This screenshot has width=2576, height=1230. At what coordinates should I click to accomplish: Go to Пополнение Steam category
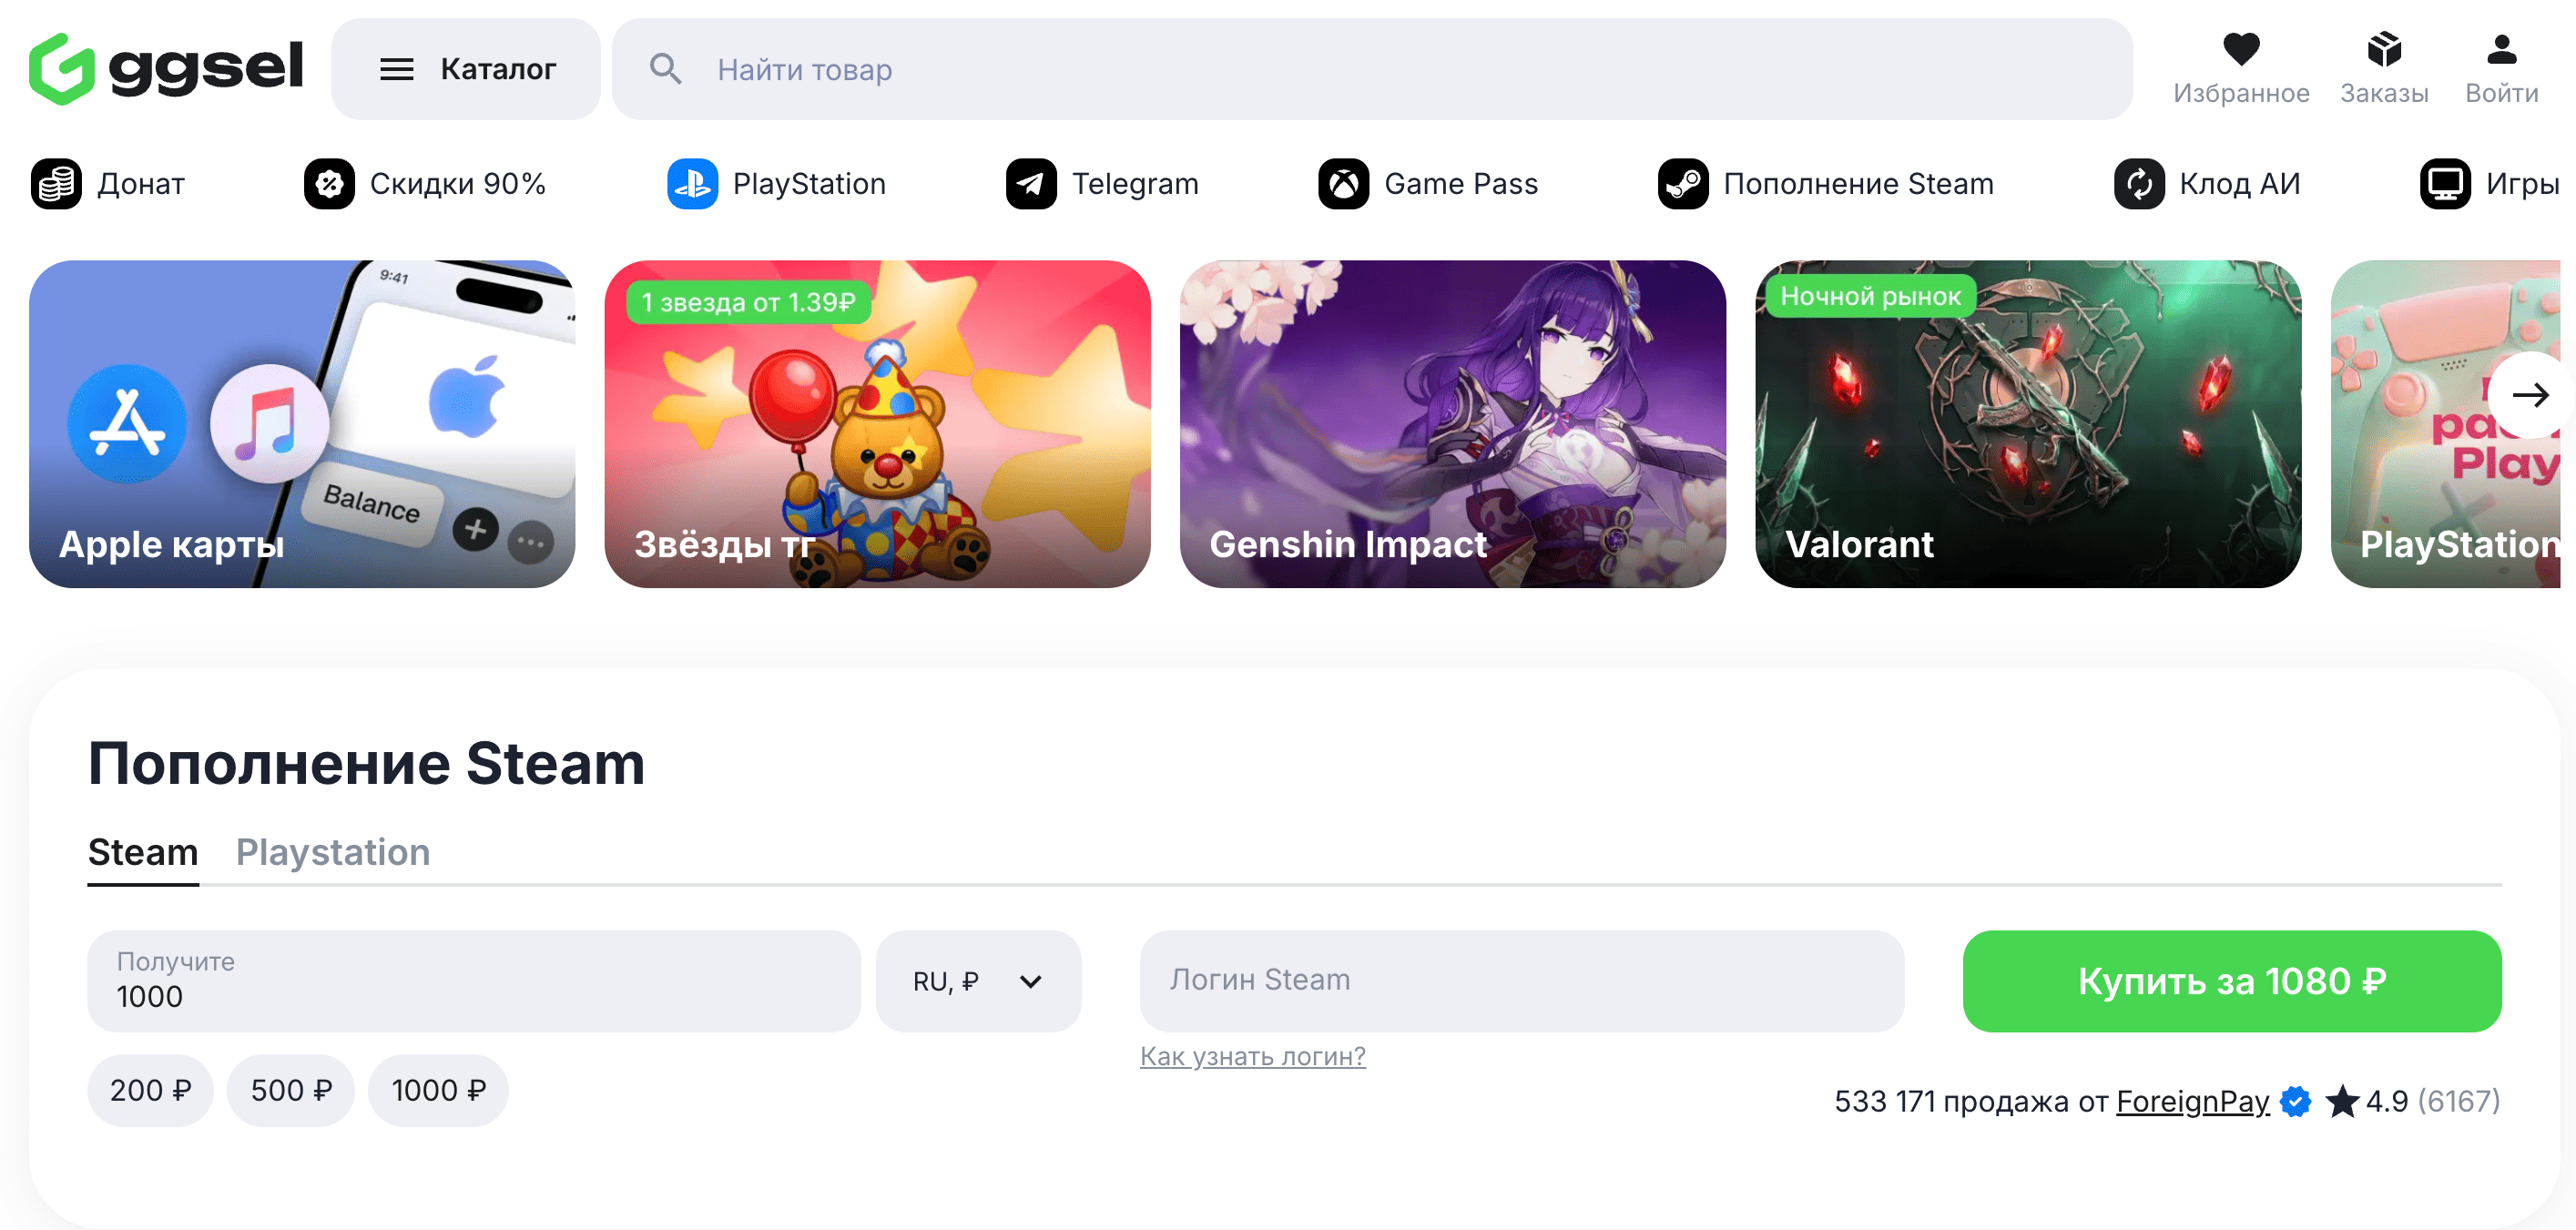[x=1825, y=184]
